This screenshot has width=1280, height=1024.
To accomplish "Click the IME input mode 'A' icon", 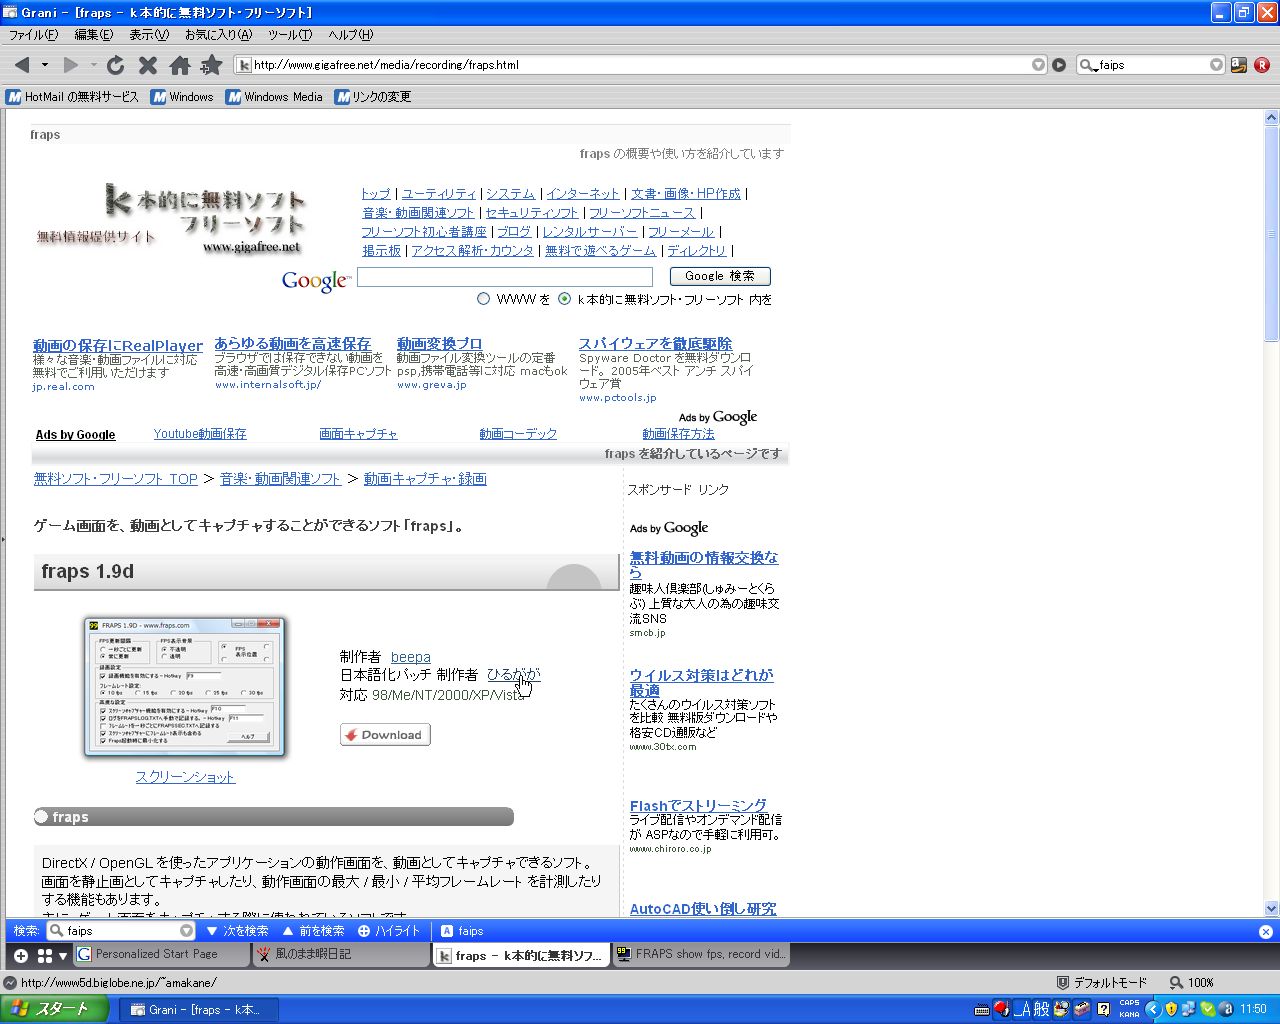I will [x=1022, y=1009].
